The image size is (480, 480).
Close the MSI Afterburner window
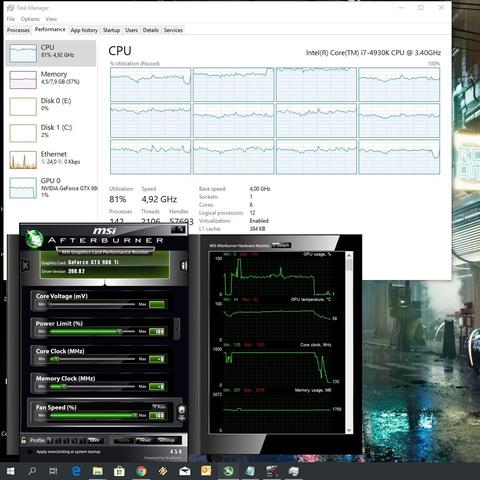(x=181, y=229)
